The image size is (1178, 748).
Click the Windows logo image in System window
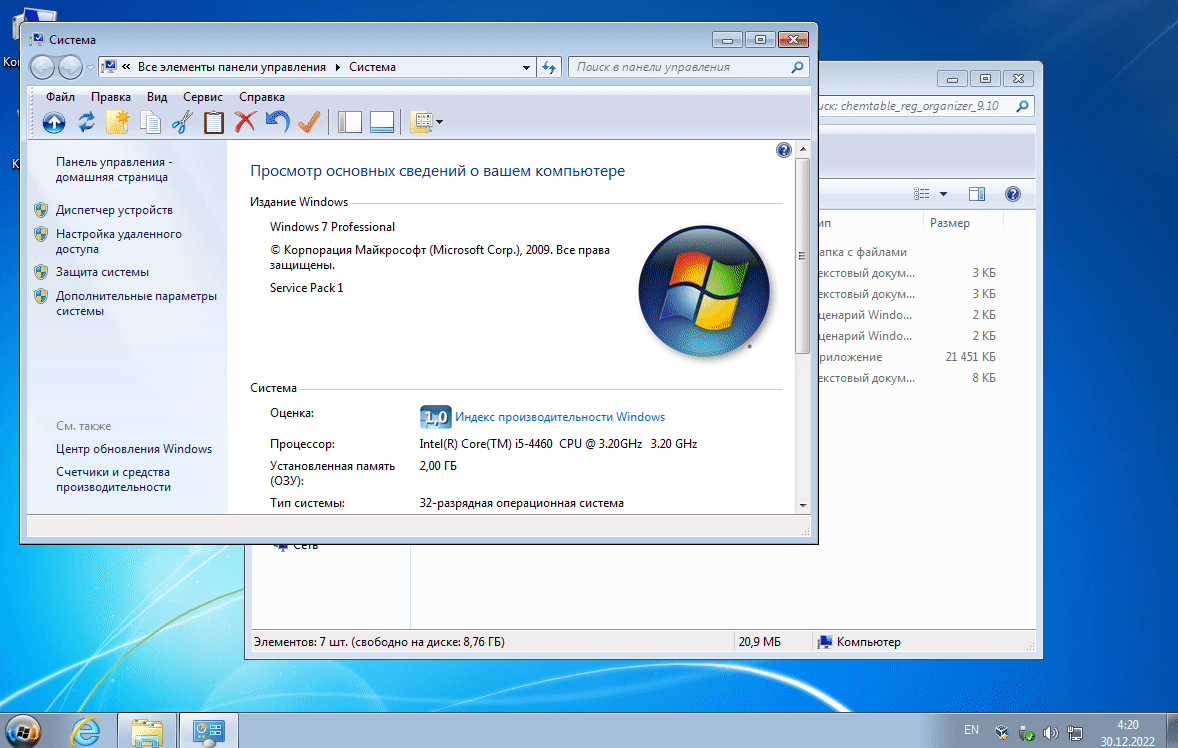click(704, 291)
